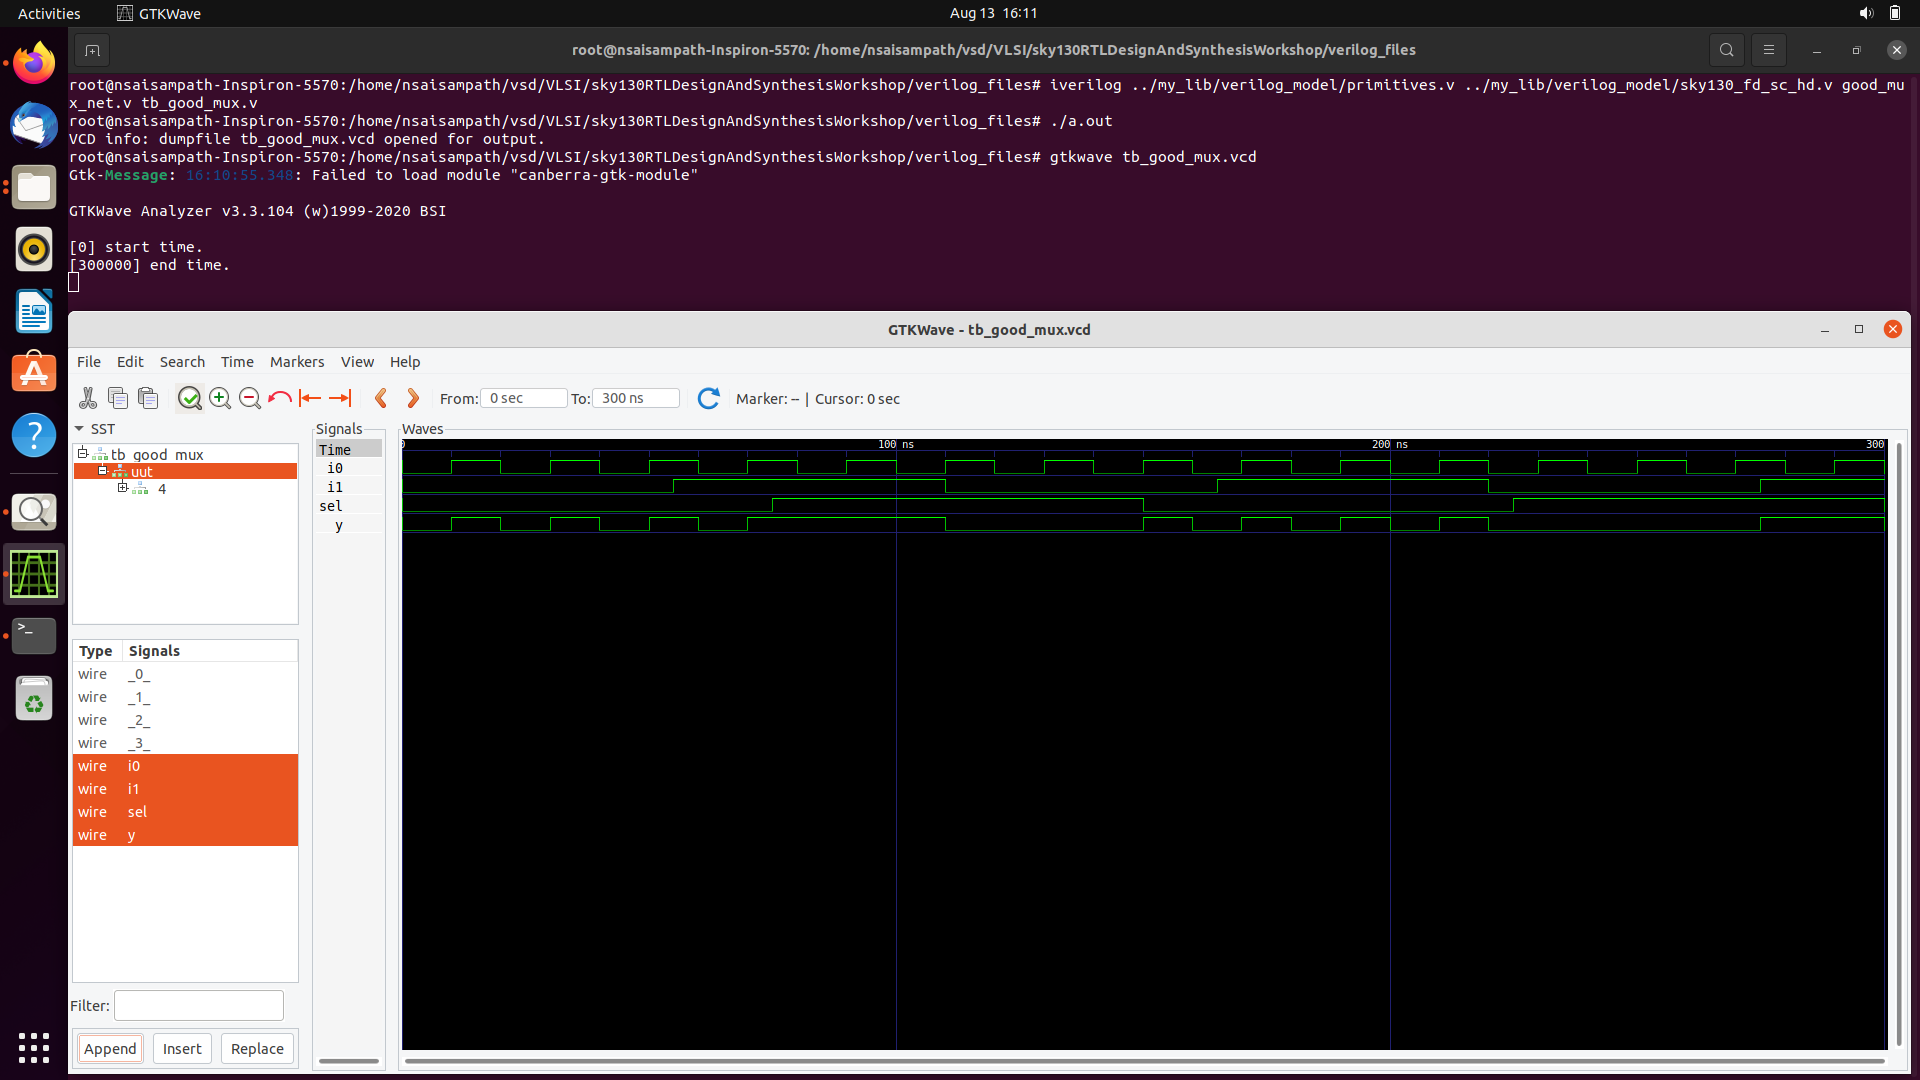Viewport: 1920px width, 1080px height.
Task: Select the sel wire in signals list
Action: pos(137,812)
